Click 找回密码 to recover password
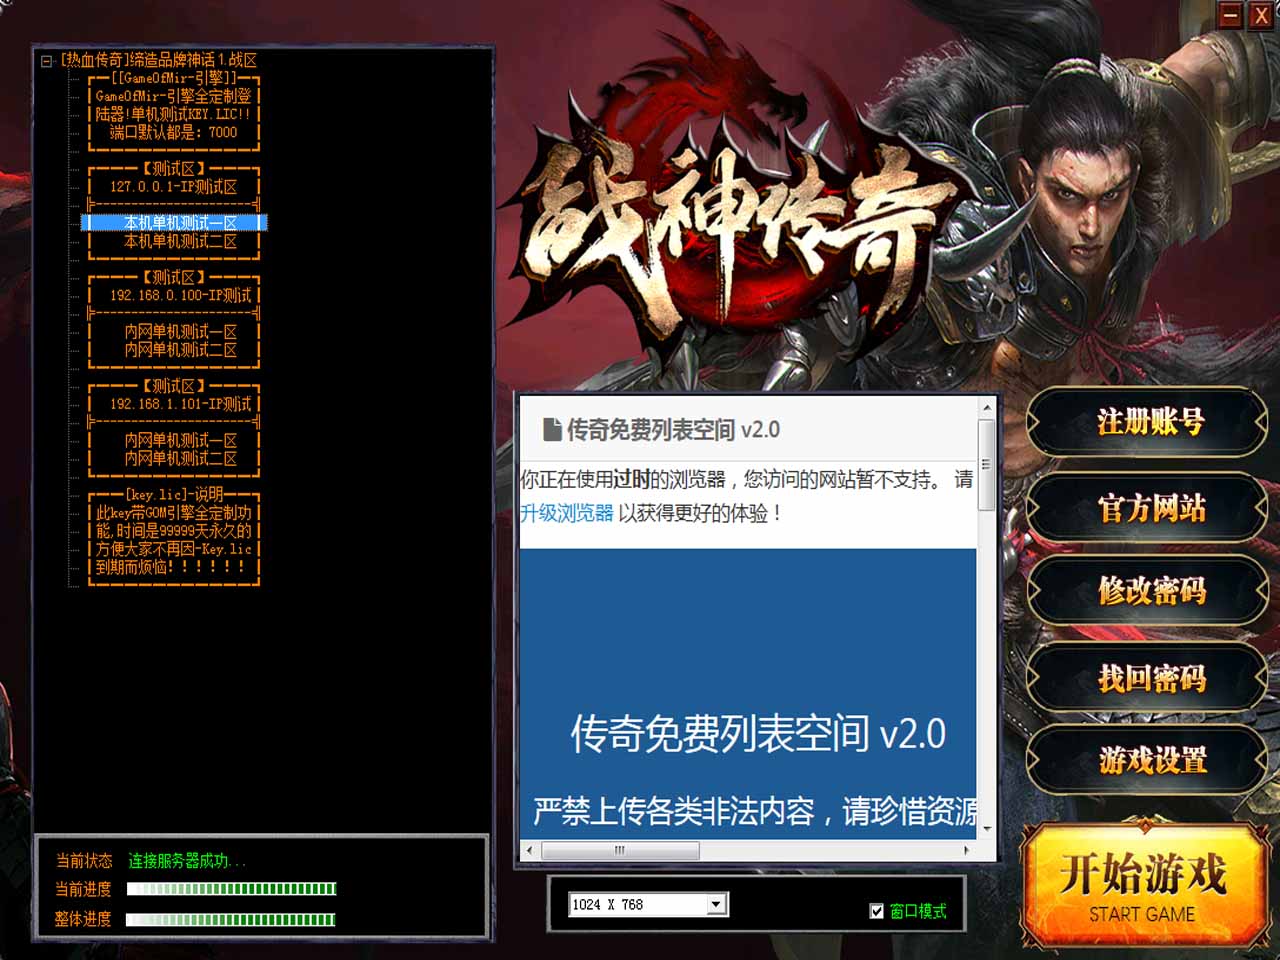Viewport: 1280px width, 960px height. pyautogui.click(x=1149, y=678)
